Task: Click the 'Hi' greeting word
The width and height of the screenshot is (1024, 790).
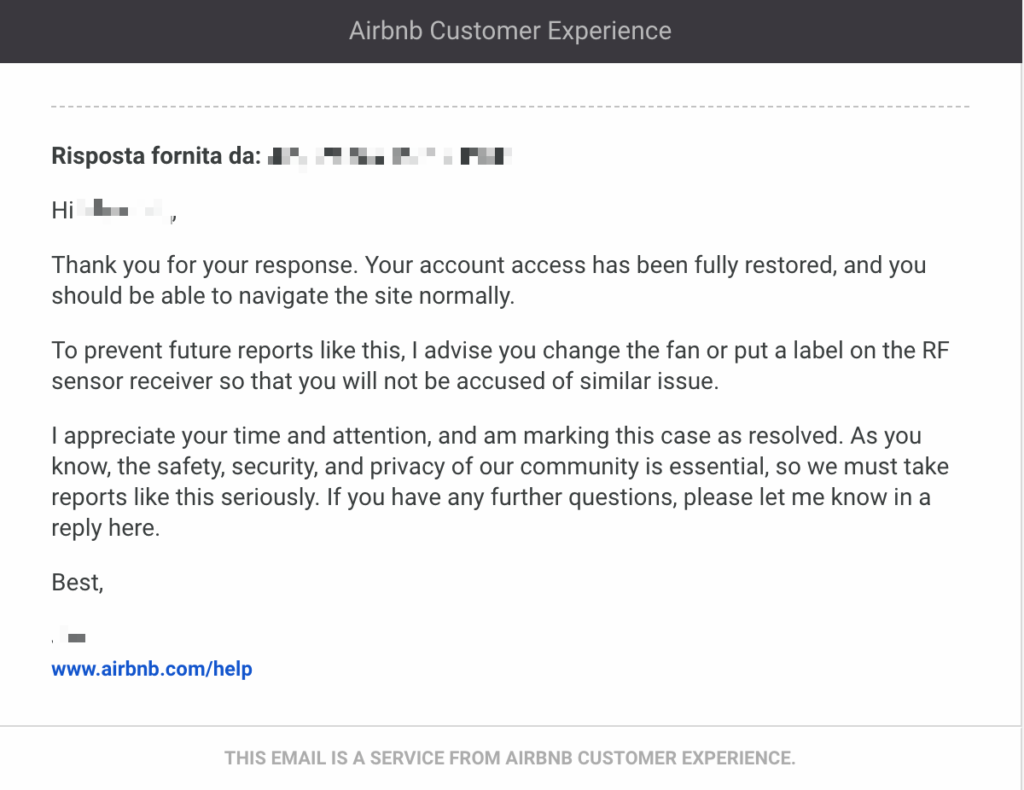Action: (x=62, y=210)
